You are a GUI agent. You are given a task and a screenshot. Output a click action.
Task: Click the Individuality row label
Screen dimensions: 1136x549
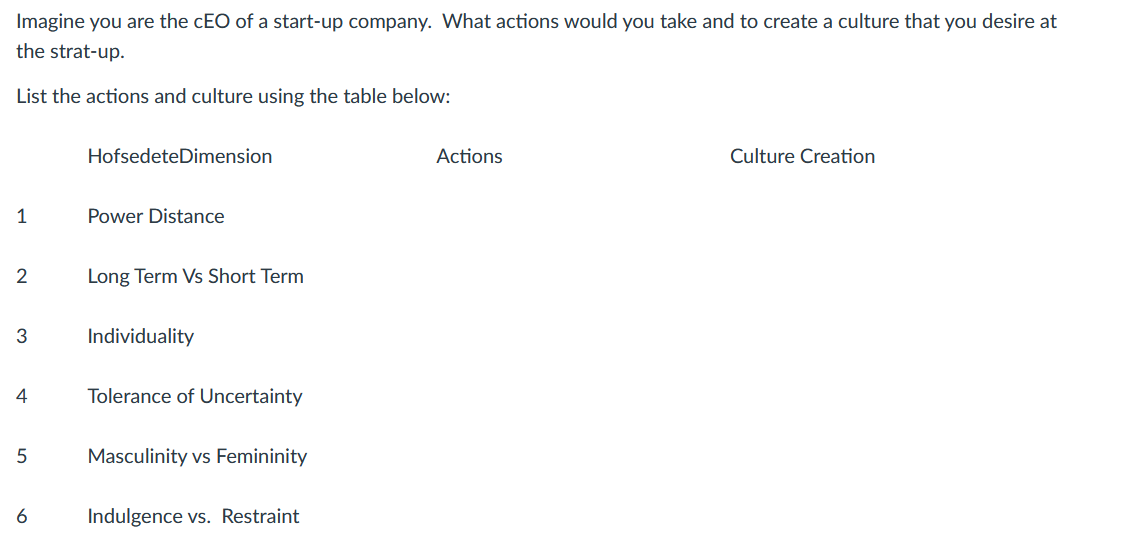(140, 336)
